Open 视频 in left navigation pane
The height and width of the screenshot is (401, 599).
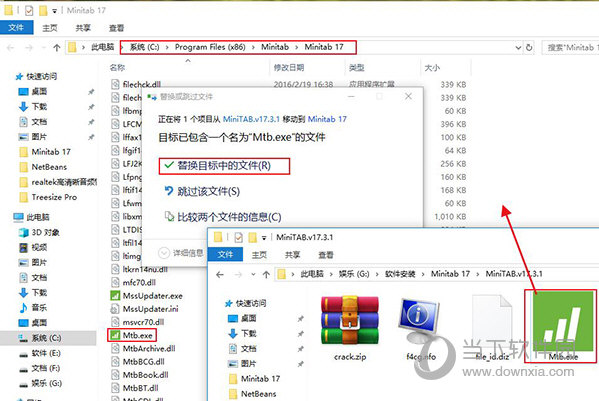tap(33, 247)
